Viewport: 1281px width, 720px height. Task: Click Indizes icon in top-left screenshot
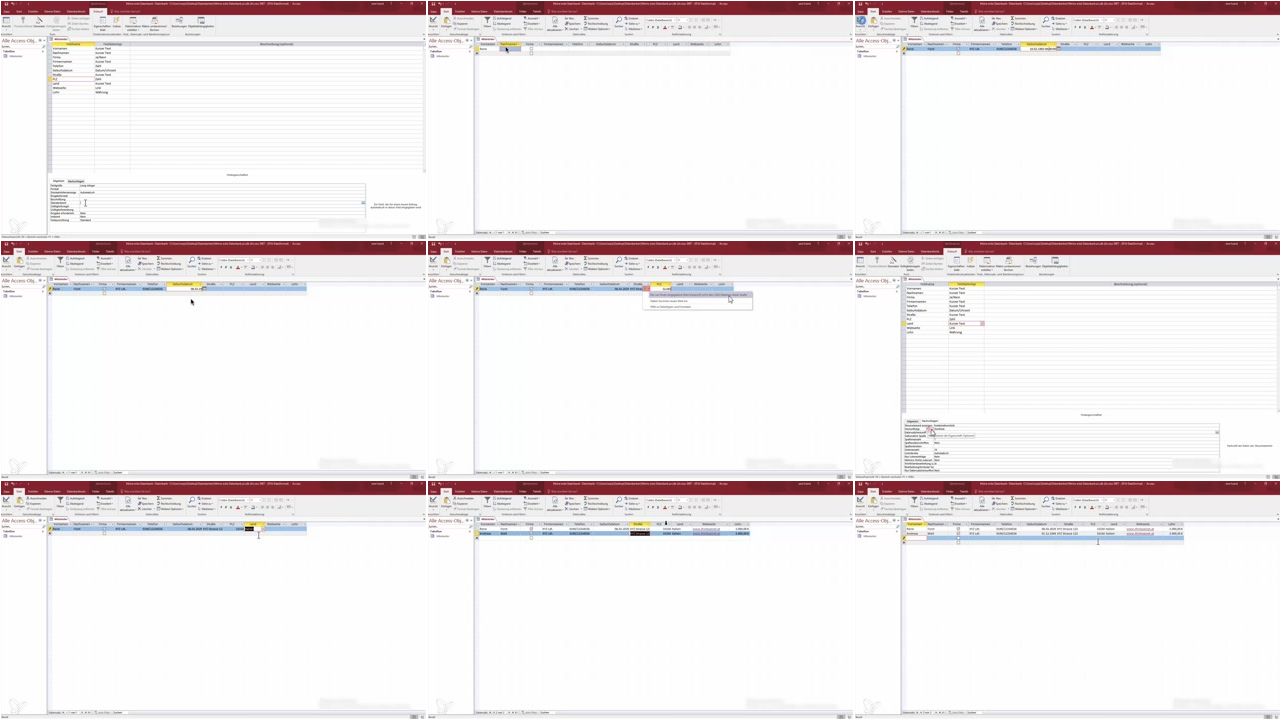[x=117, y=23]
